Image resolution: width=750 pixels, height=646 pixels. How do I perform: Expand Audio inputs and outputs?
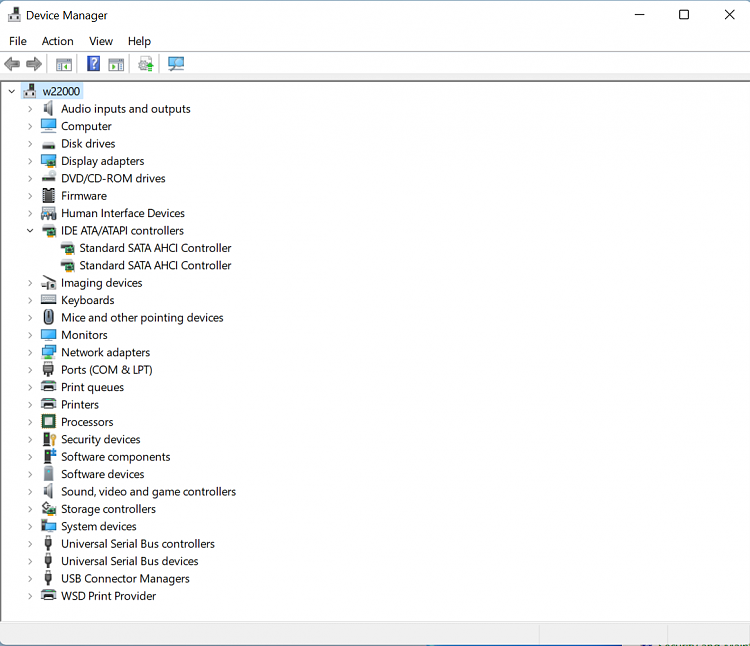tap(30, 109)
